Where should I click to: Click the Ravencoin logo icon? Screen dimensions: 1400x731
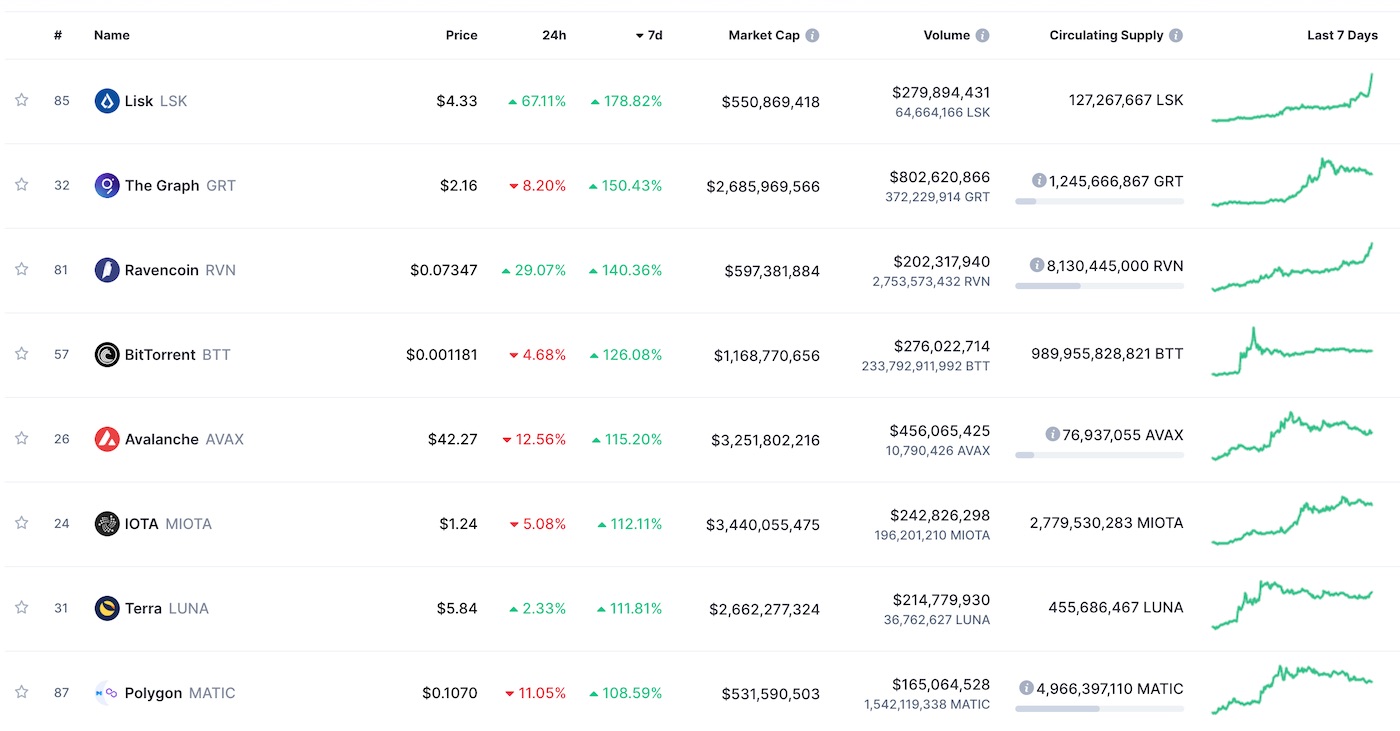click(x=107, y=270)
